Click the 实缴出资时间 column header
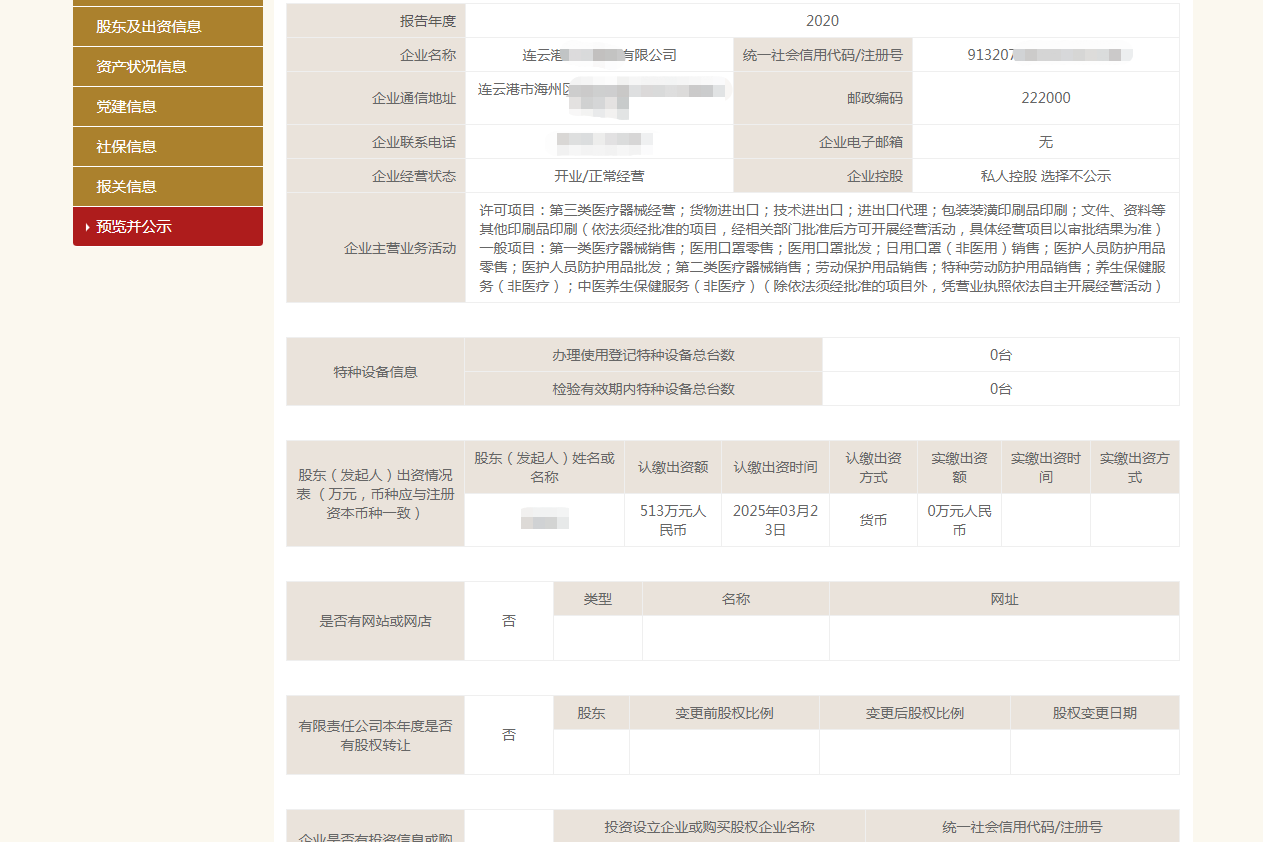This screenshot has width=1263, height=842. [1046, 467]
